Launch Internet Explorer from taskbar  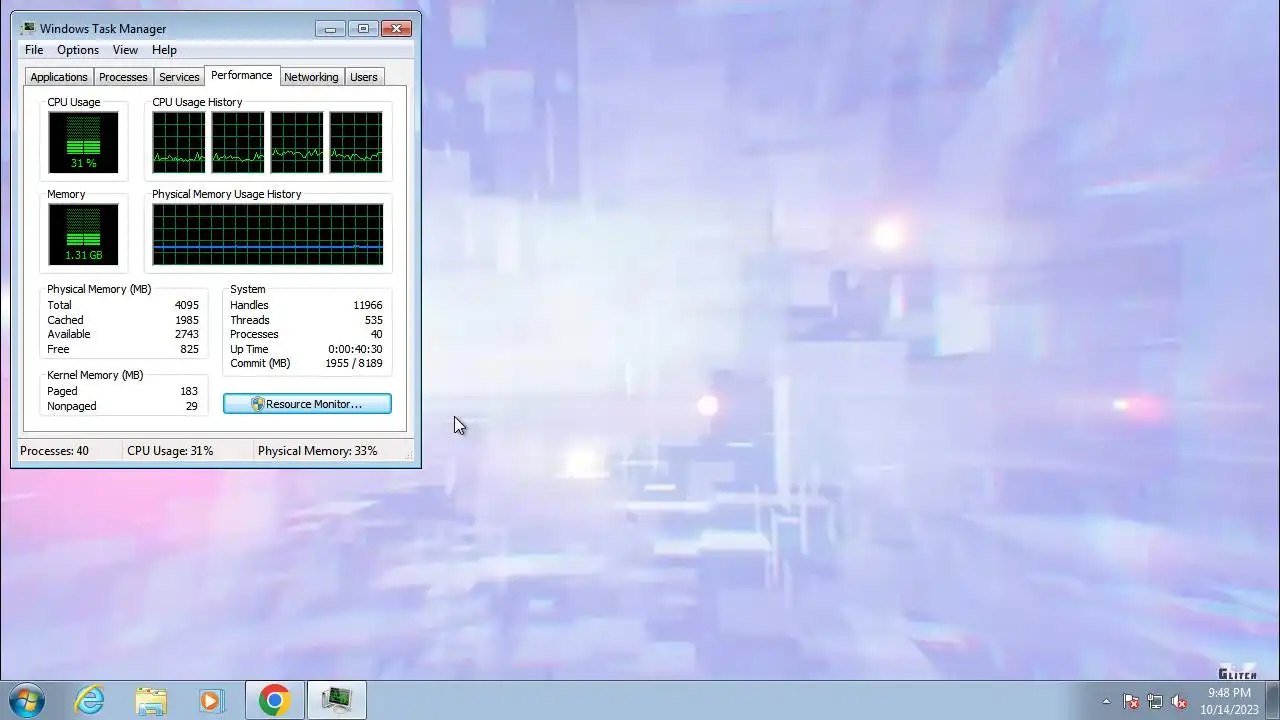(x=90, y=700)
